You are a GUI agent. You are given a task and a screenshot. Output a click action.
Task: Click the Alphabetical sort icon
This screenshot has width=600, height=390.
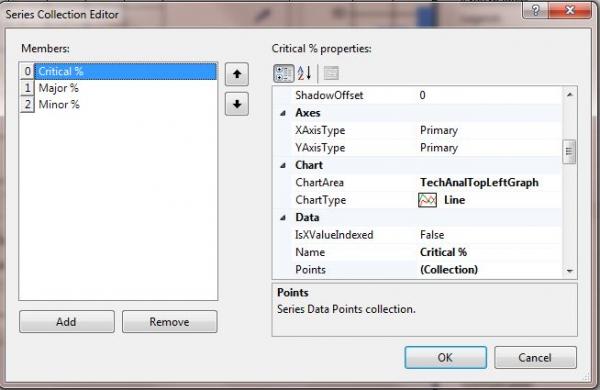[304, 73]
